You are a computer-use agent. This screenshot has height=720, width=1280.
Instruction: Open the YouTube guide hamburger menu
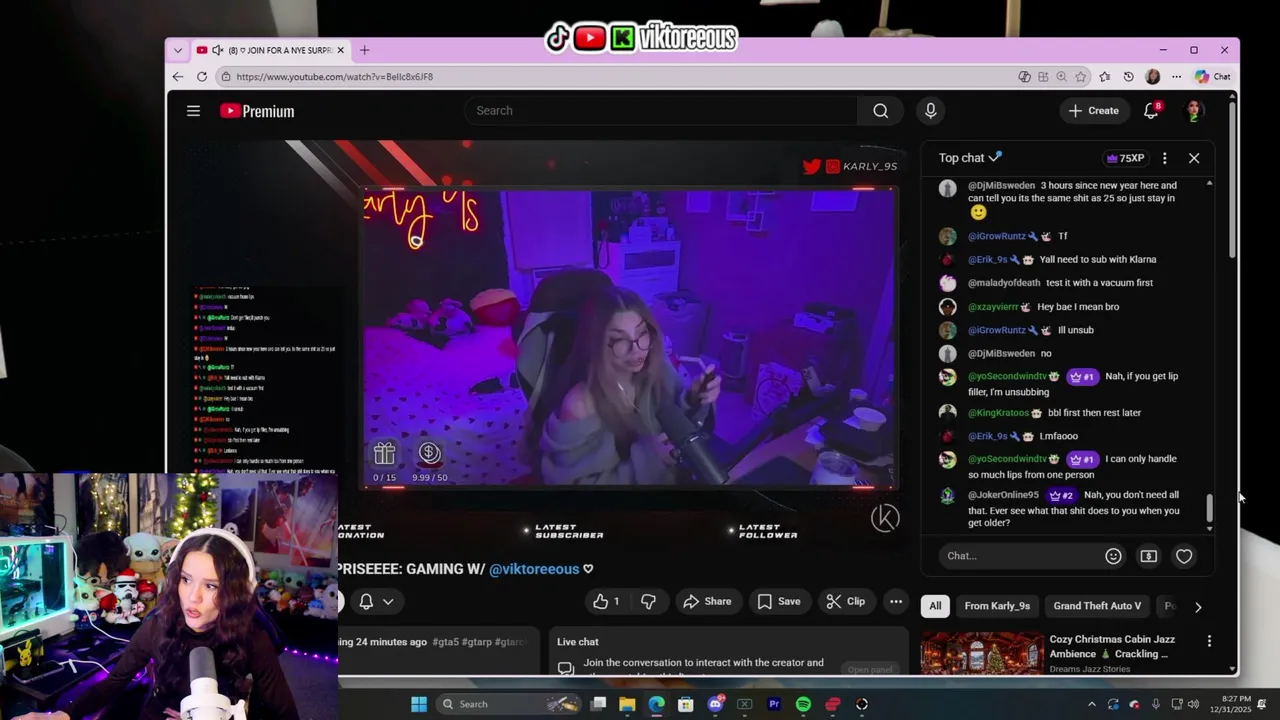point(193,111)
